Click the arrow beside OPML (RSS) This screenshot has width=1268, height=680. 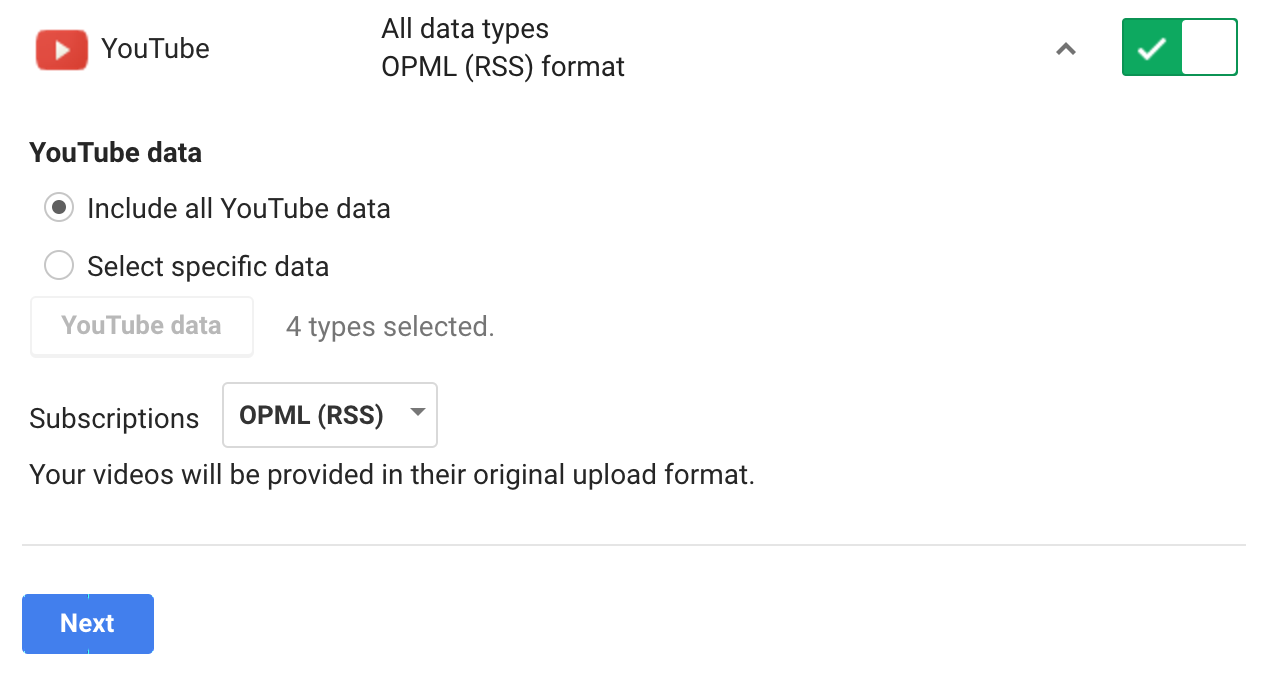point(418,413)
